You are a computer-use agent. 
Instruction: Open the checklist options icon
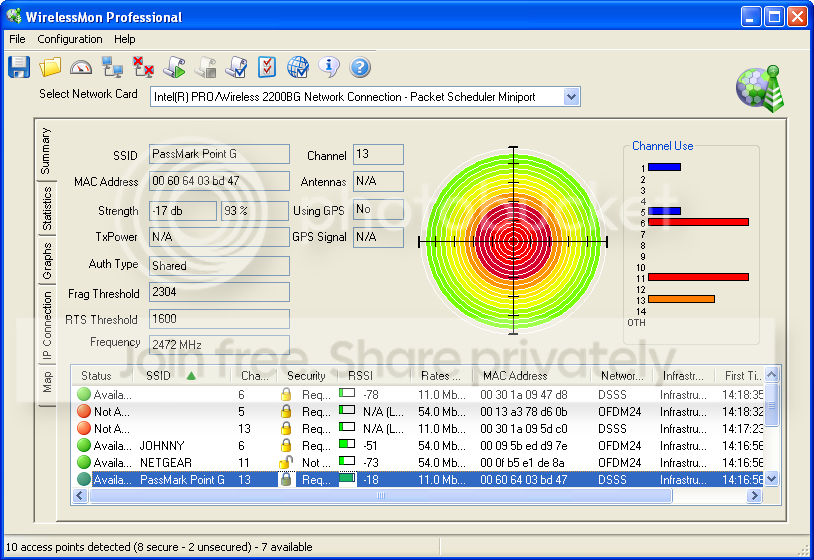point(267,67)
